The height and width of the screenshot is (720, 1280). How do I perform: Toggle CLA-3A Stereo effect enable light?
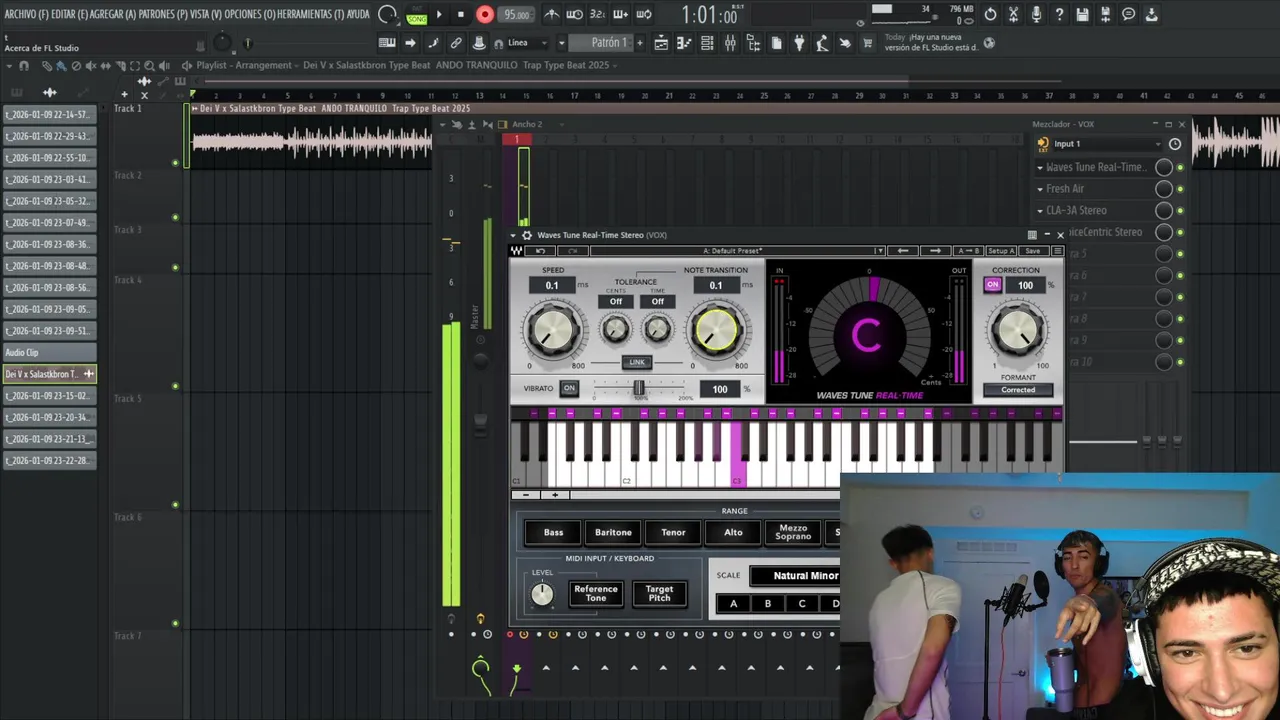[1180, 211]
